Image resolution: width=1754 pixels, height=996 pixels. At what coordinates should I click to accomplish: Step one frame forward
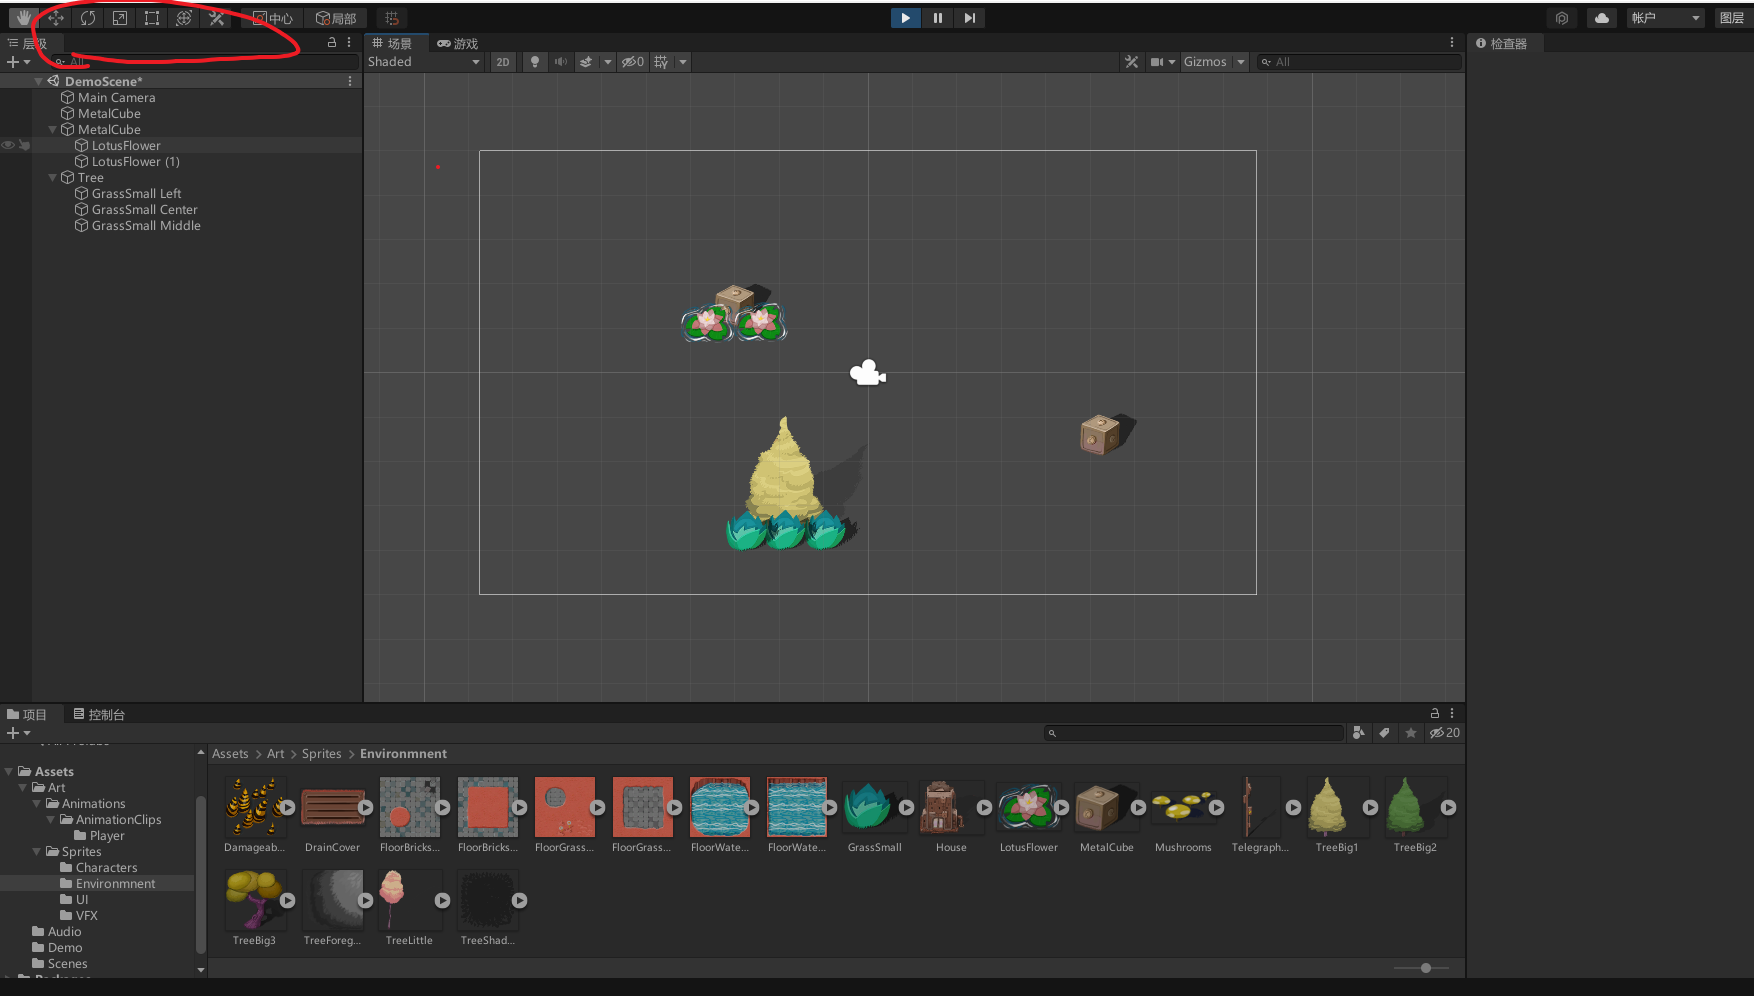coord(969,18)
